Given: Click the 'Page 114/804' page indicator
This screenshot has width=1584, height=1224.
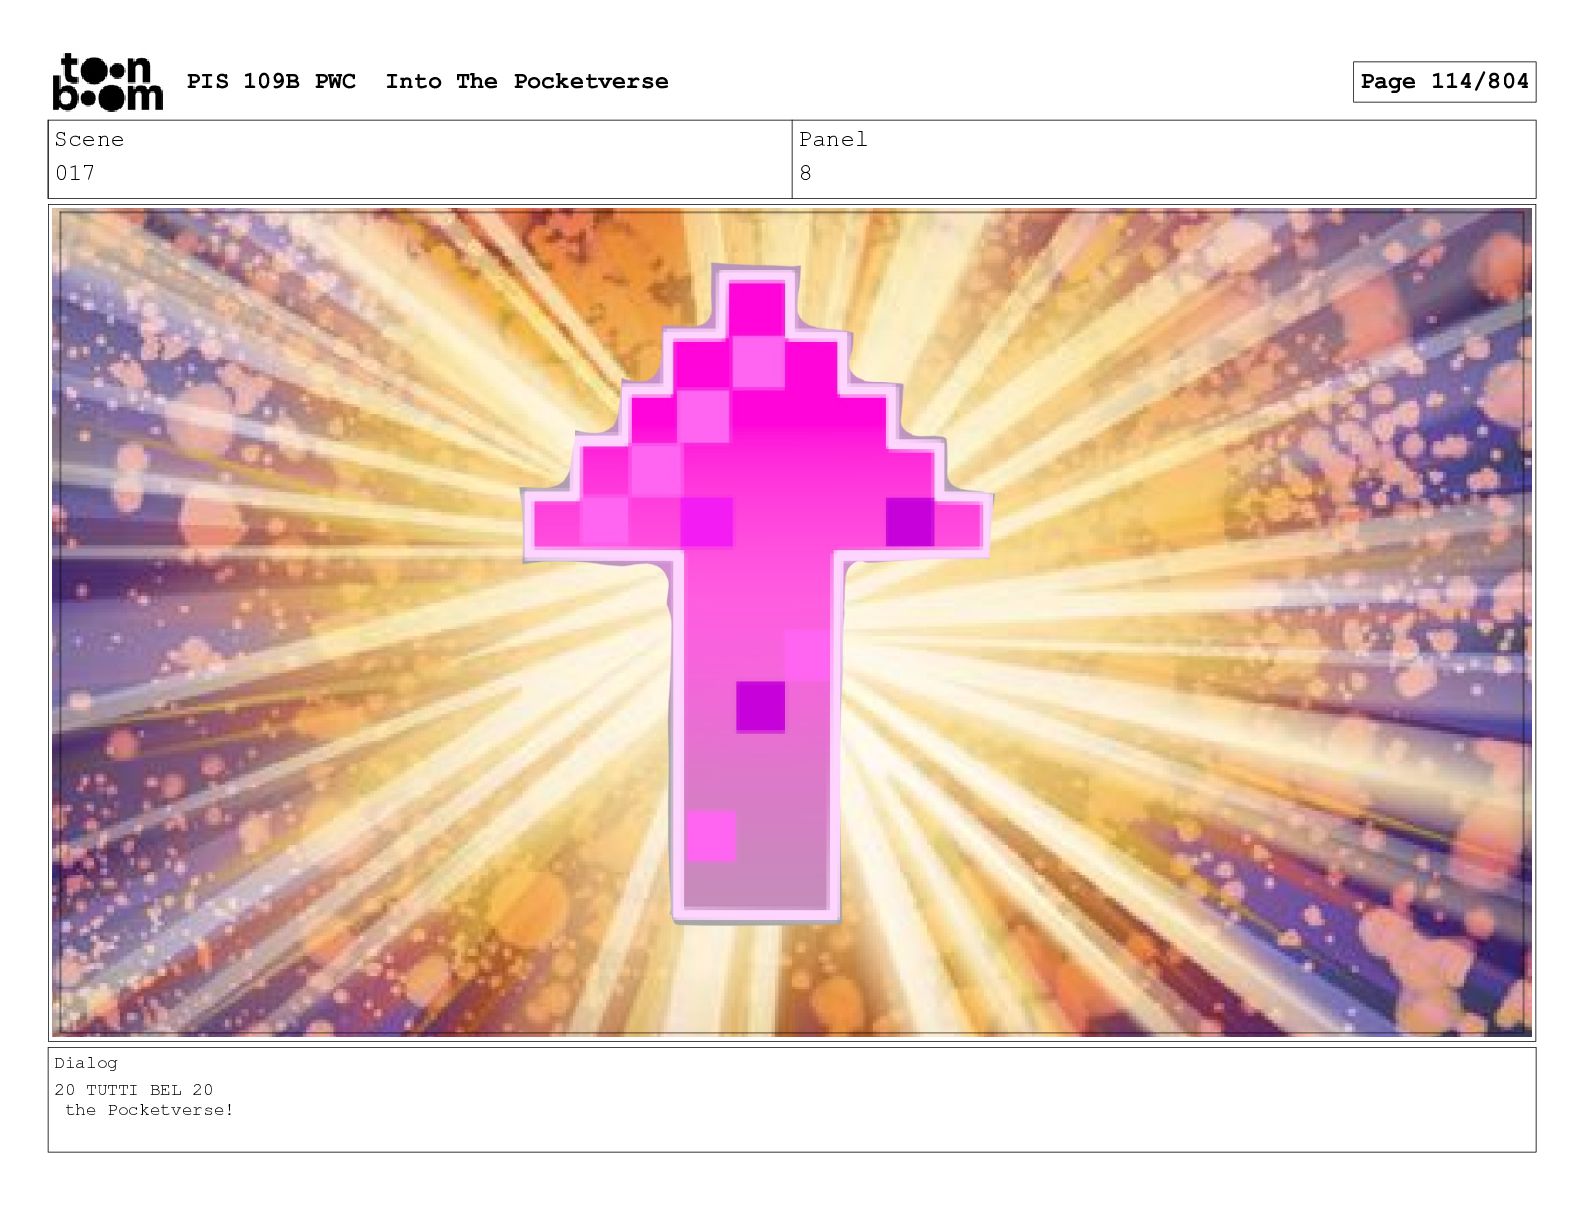Looking at the screenshot, I should click(x=1444, y=82).
